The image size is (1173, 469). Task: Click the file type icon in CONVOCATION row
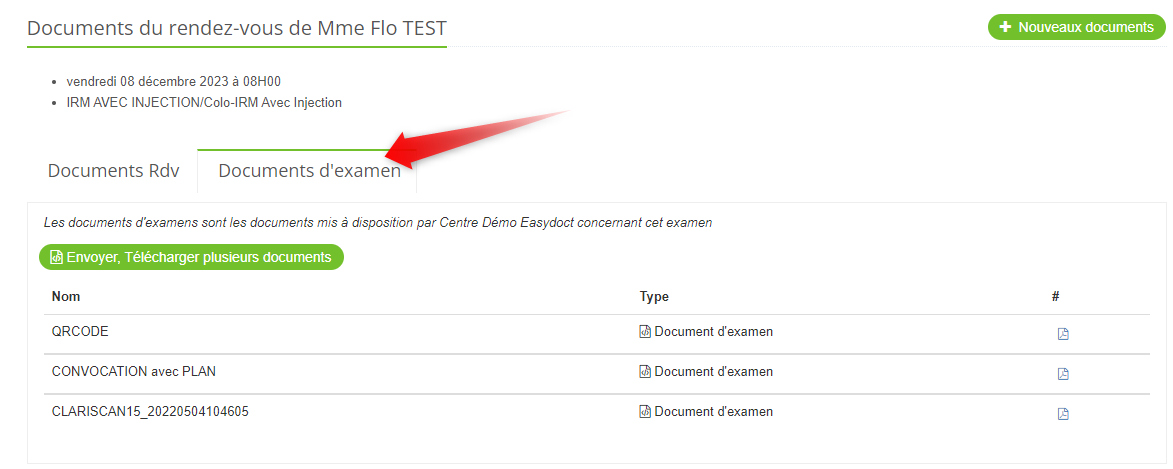pos(645,371)
